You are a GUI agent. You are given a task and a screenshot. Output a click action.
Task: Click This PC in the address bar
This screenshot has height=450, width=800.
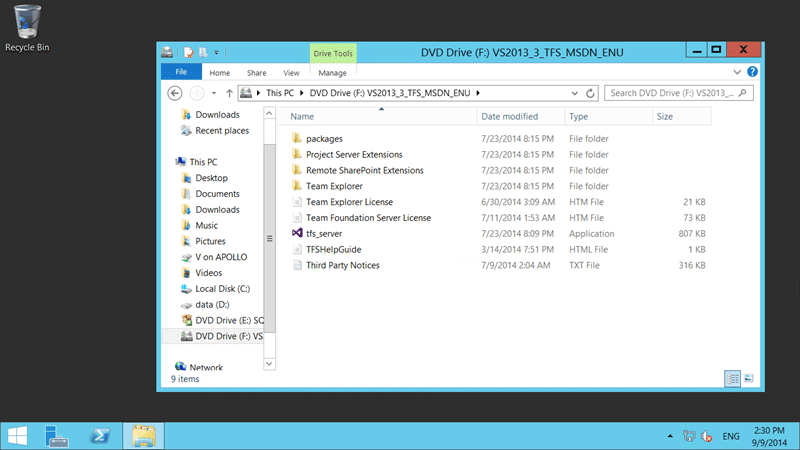click(x=280, y=93)
